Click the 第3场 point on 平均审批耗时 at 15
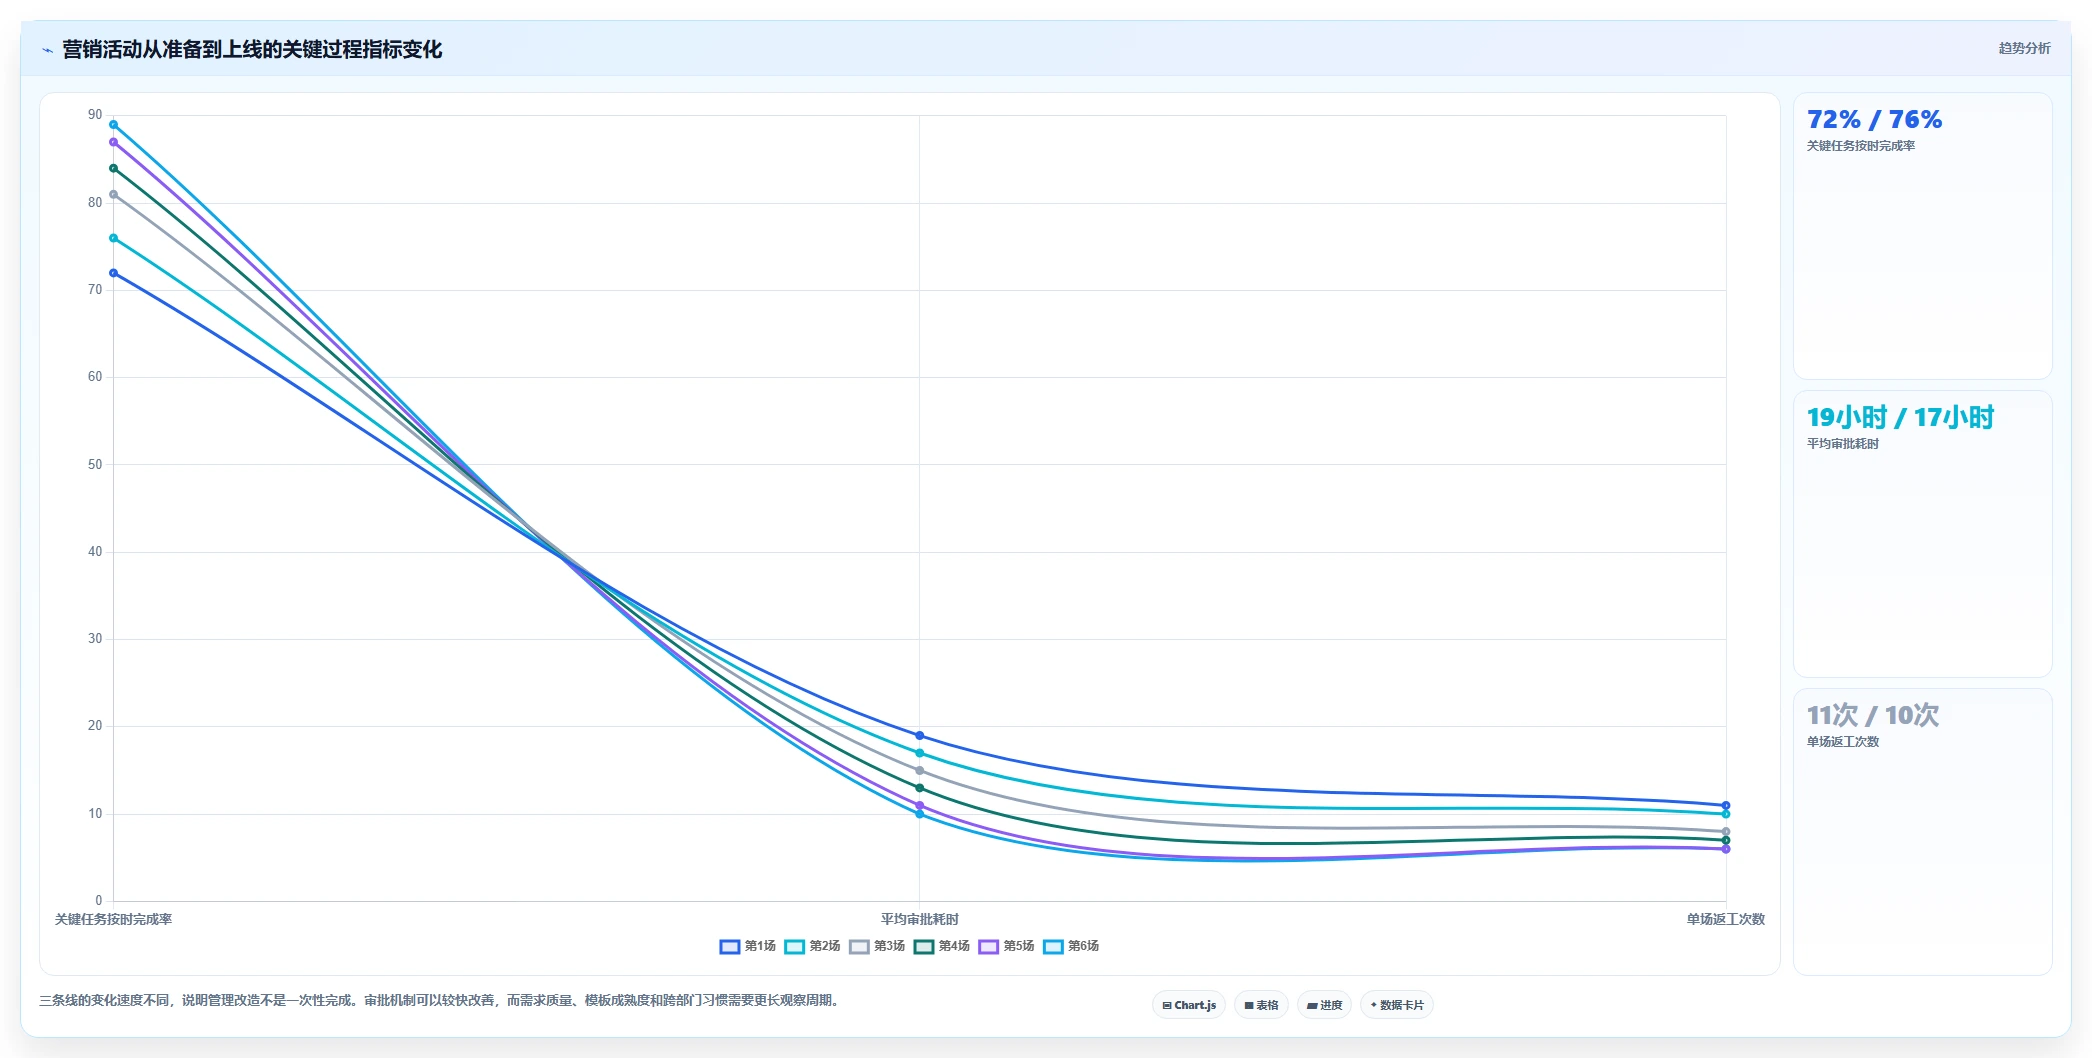 [x=920, y=771]
